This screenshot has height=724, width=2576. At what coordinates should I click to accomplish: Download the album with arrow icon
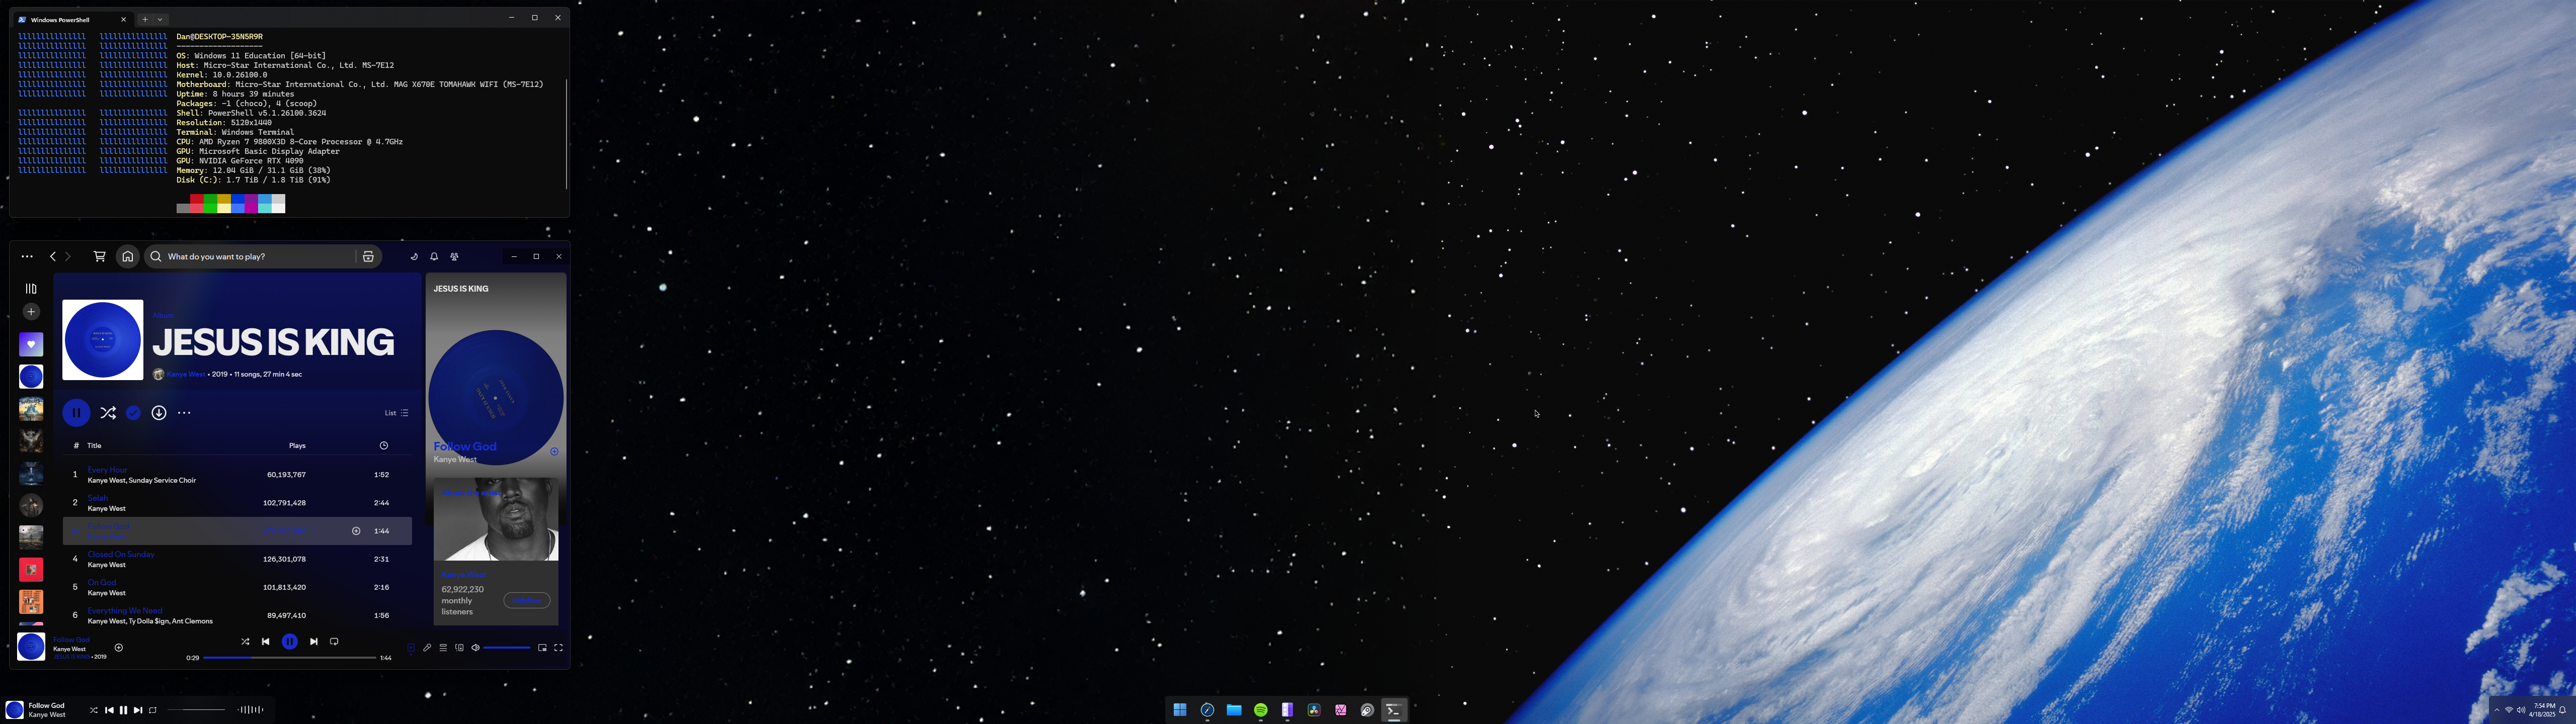coord(159,412)
